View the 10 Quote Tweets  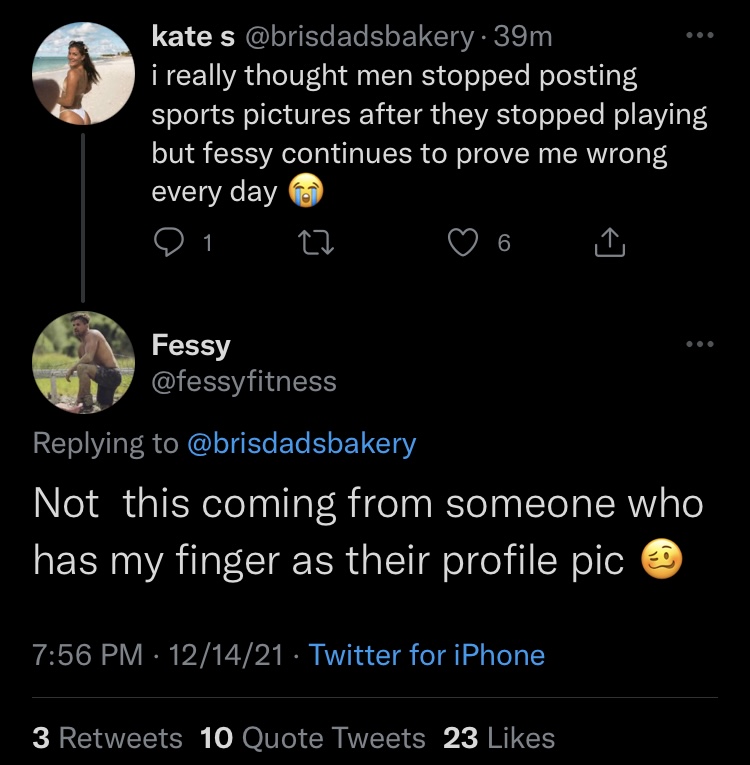(x=312, y=738)
